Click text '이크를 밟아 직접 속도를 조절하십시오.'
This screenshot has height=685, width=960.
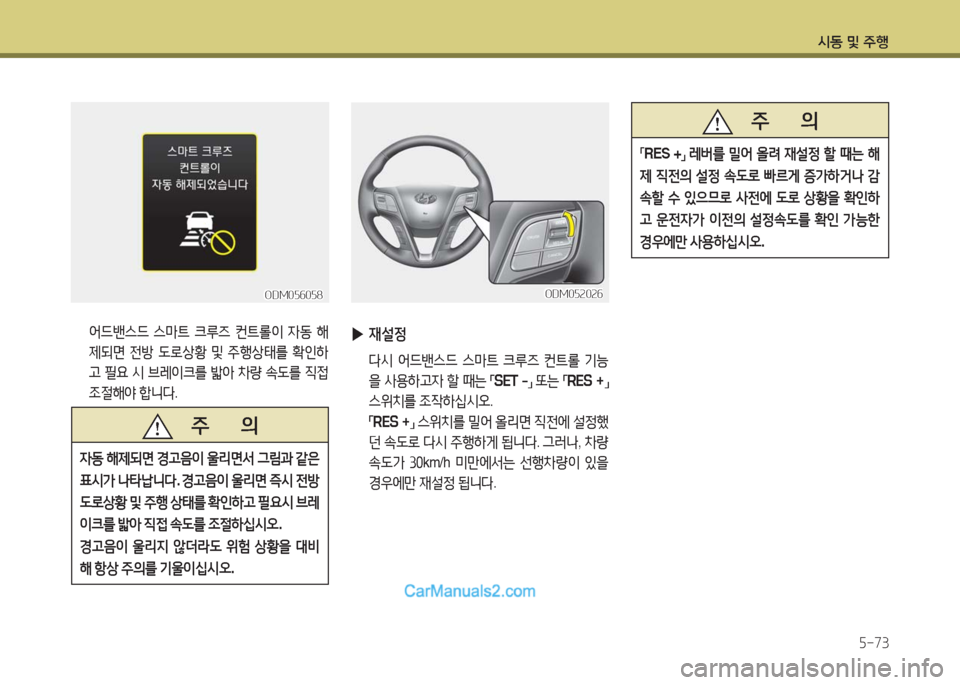181,524
